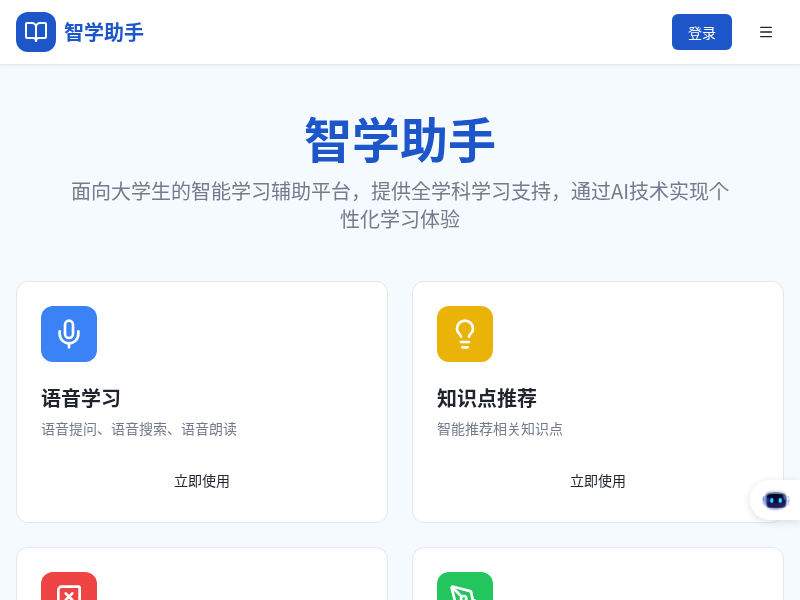The height and width of the screenshot is (600, 800).
Task: Click the 登录 login button
Action: [701, 32]
